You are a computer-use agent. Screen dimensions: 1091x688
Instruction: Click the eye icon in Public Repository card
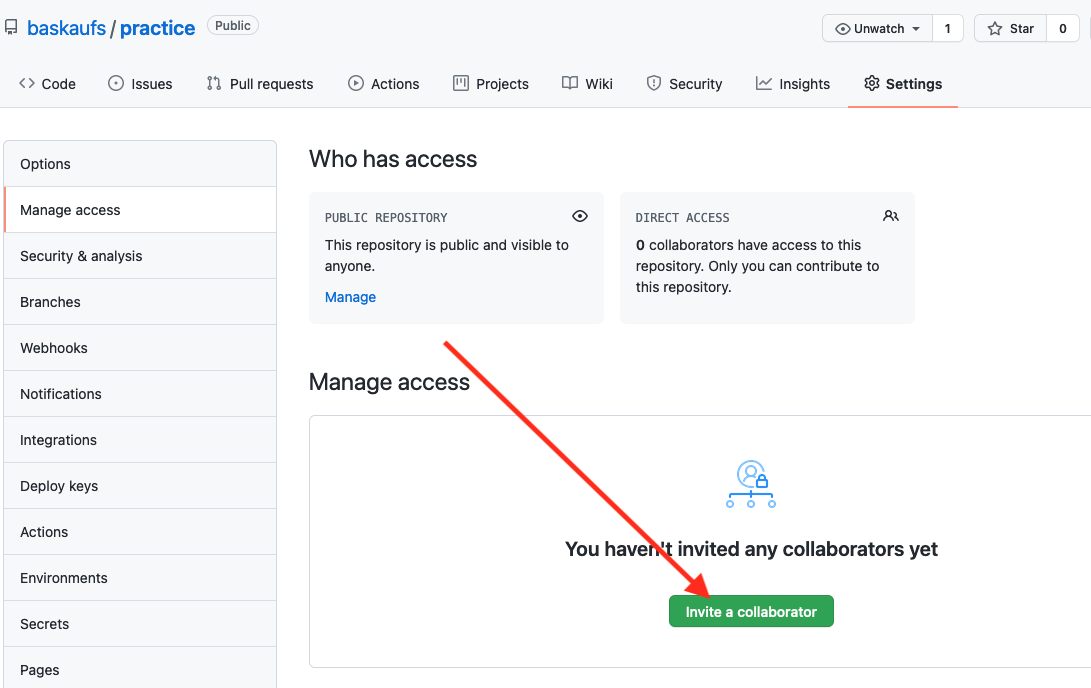point(580,216)
